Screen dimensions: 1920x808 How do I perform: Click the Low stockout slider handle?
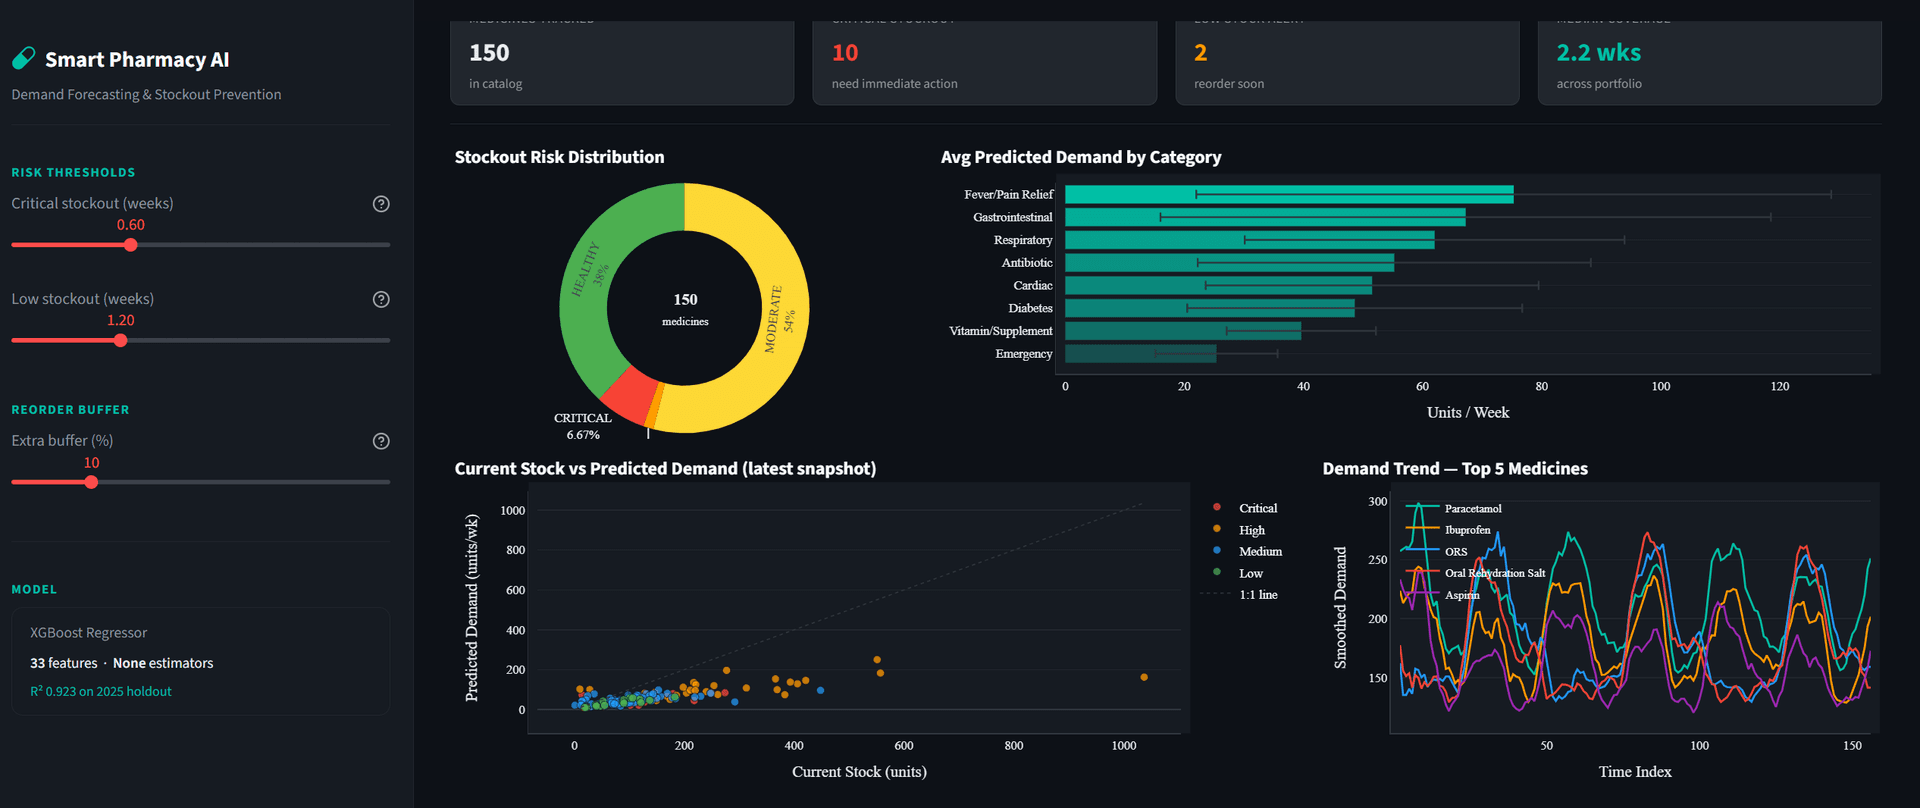click(121, 341)
